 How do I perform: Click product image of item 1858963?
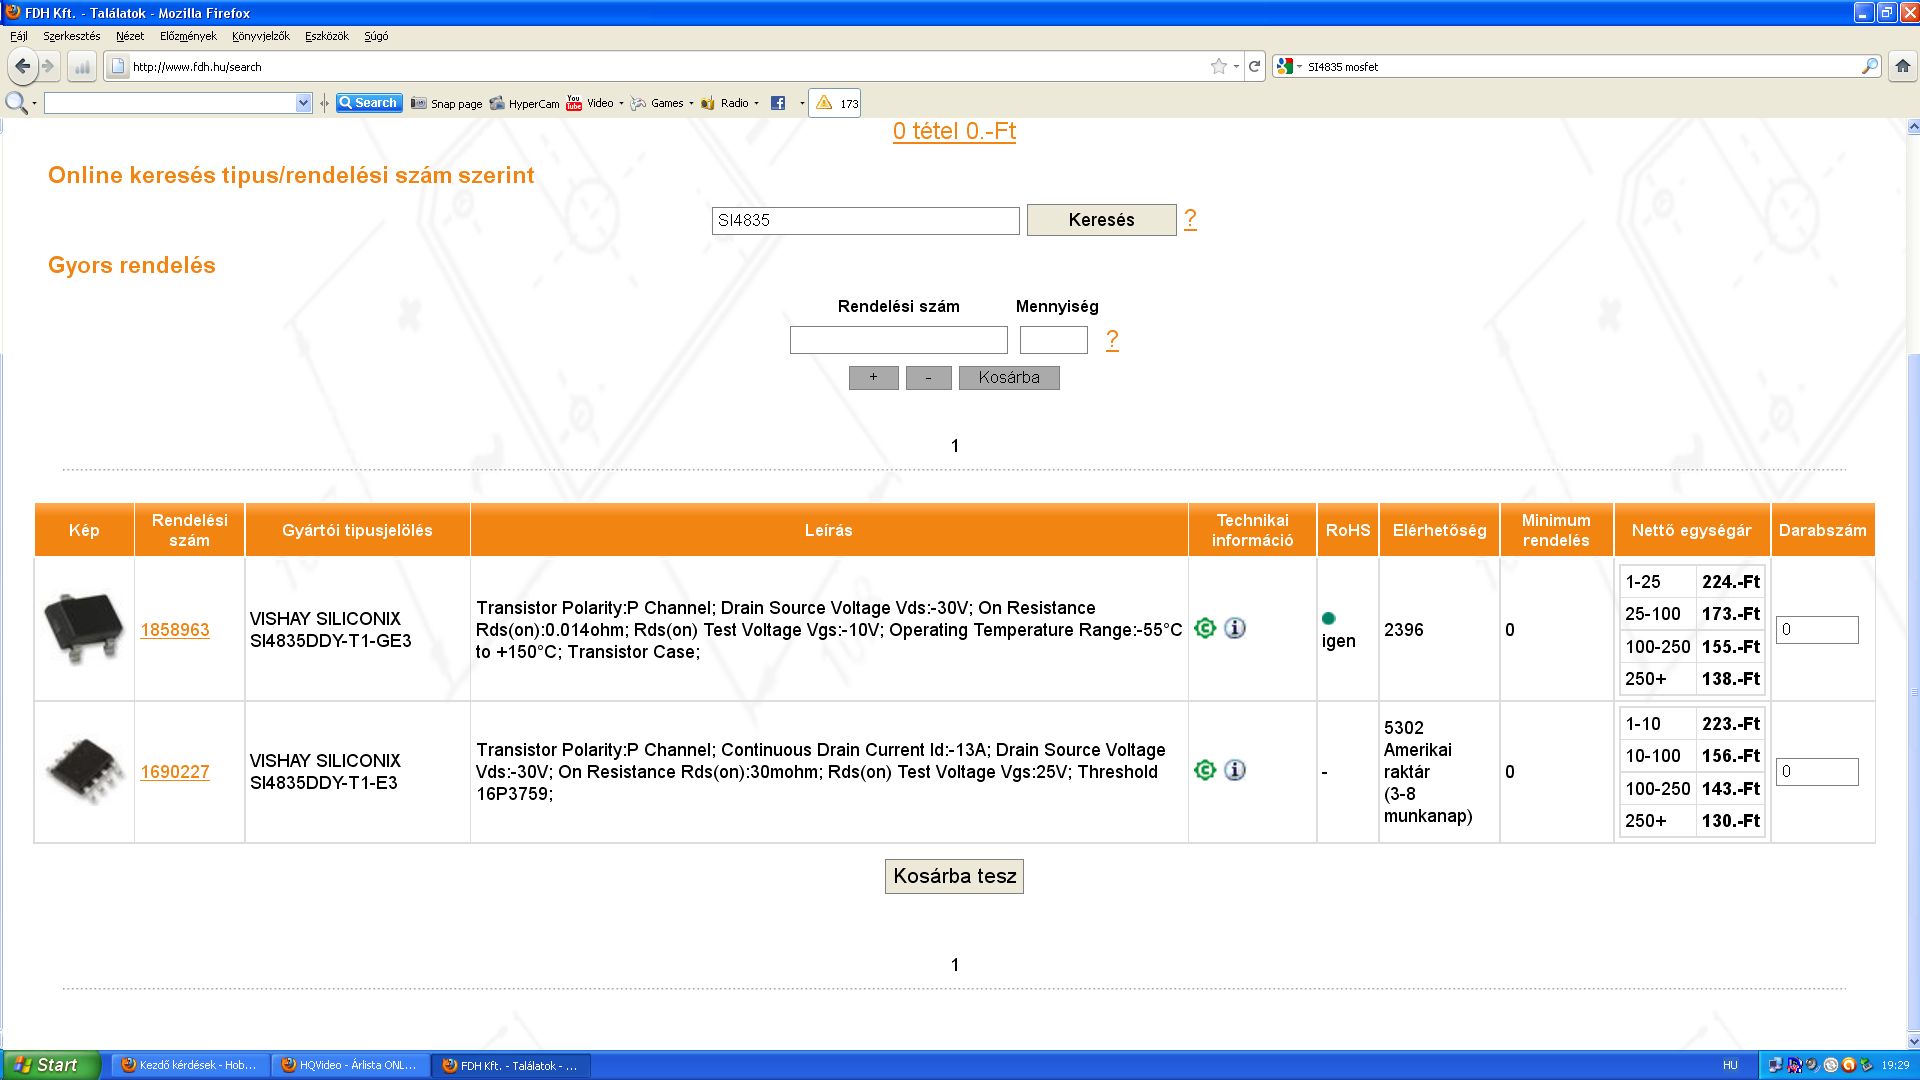point(84,628)
